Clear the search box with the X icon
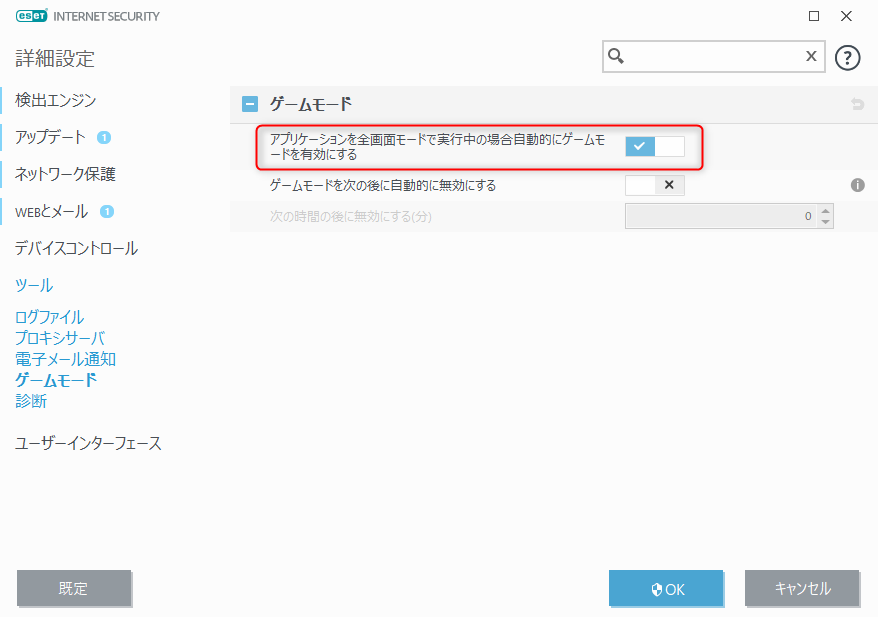 click(811, 56)
